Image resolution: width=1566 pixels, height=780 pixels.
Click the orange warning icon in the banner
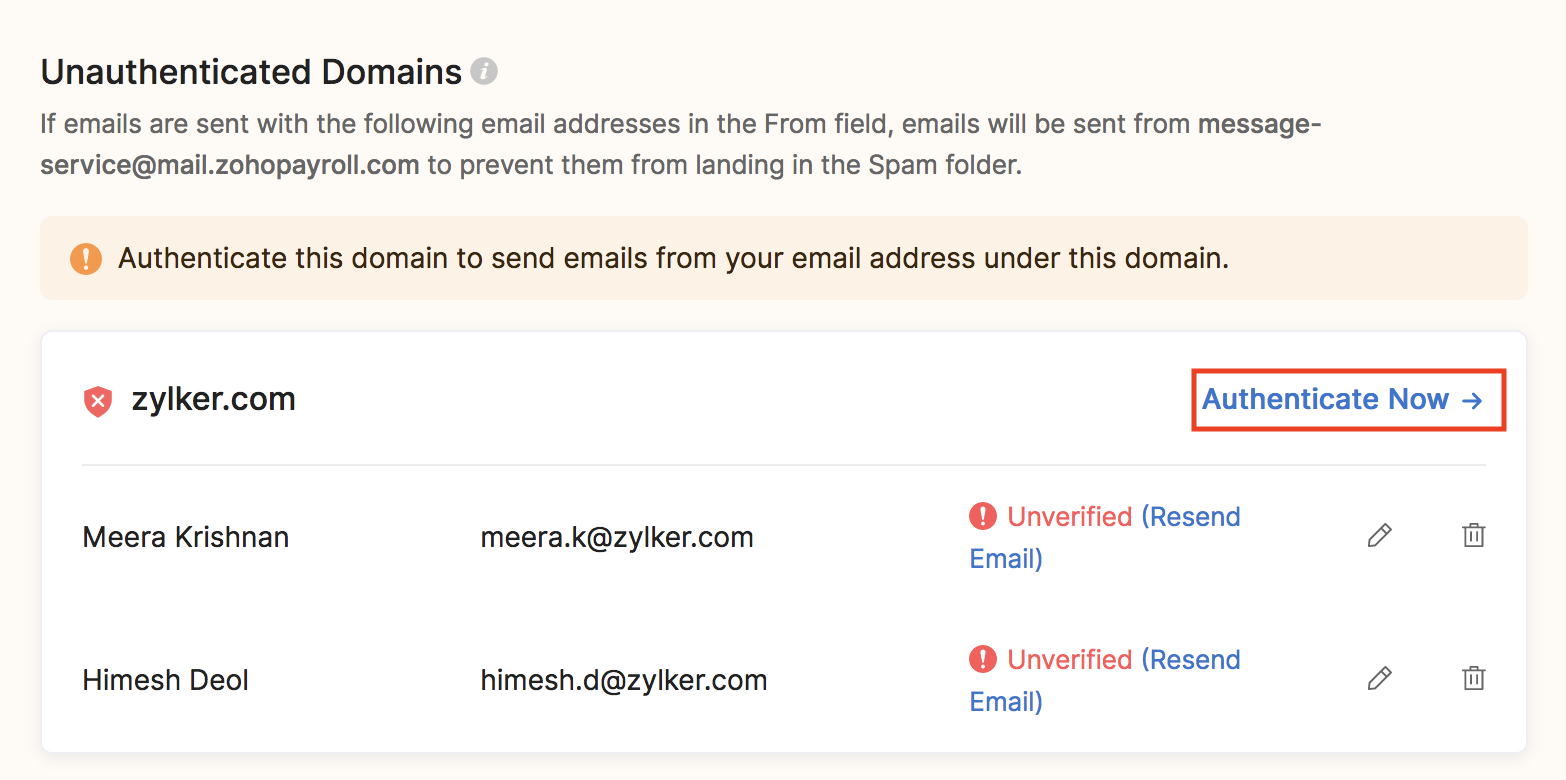[x=86, y=259]
